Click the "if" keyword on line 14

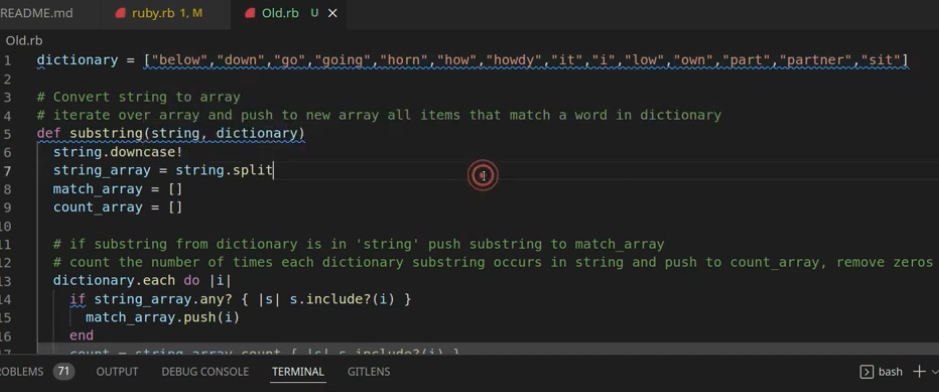pyautogui.click(x=77, y=299)
